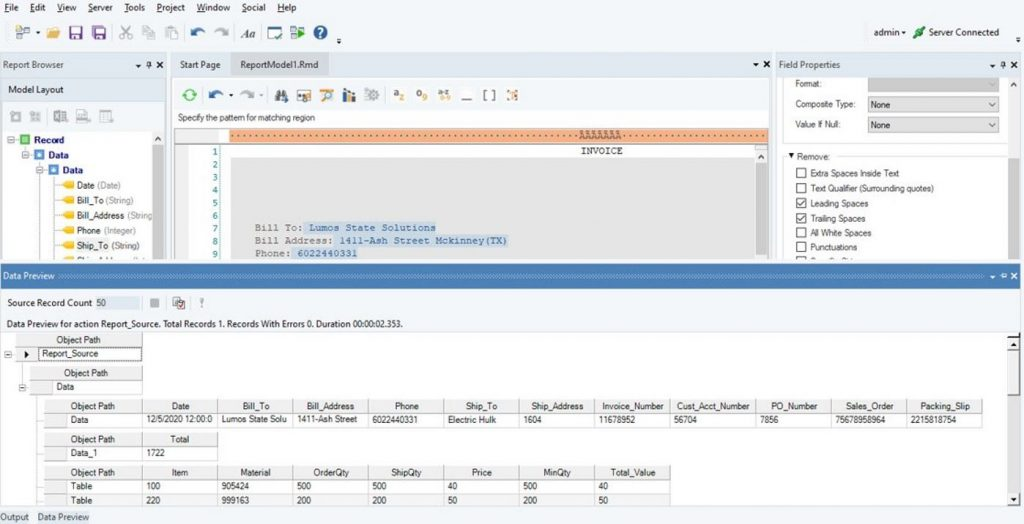
Task: Click the blue Help question mark icon
Action: [320, 33]
